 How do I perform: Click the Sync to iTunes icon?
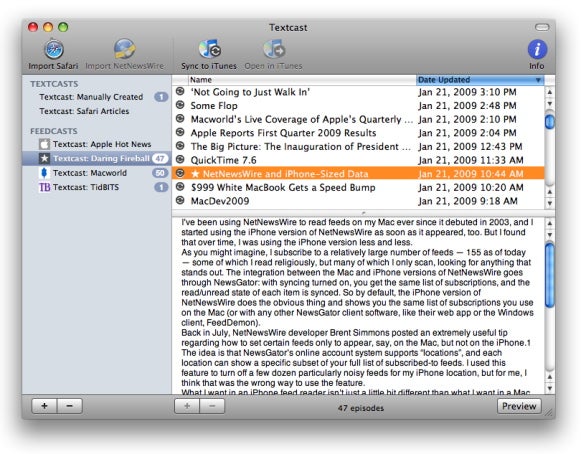[209, 49]
